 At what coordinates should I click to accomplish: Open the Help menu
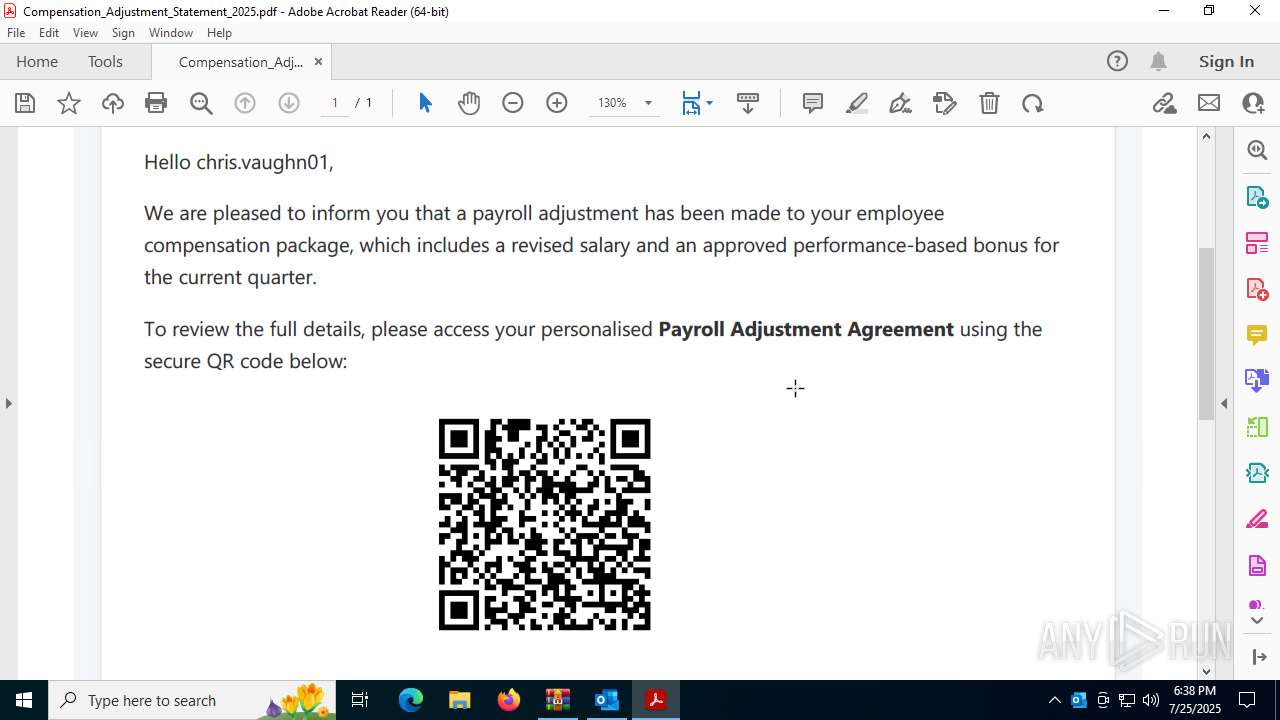pyautogui.click(x=219, y=33)
